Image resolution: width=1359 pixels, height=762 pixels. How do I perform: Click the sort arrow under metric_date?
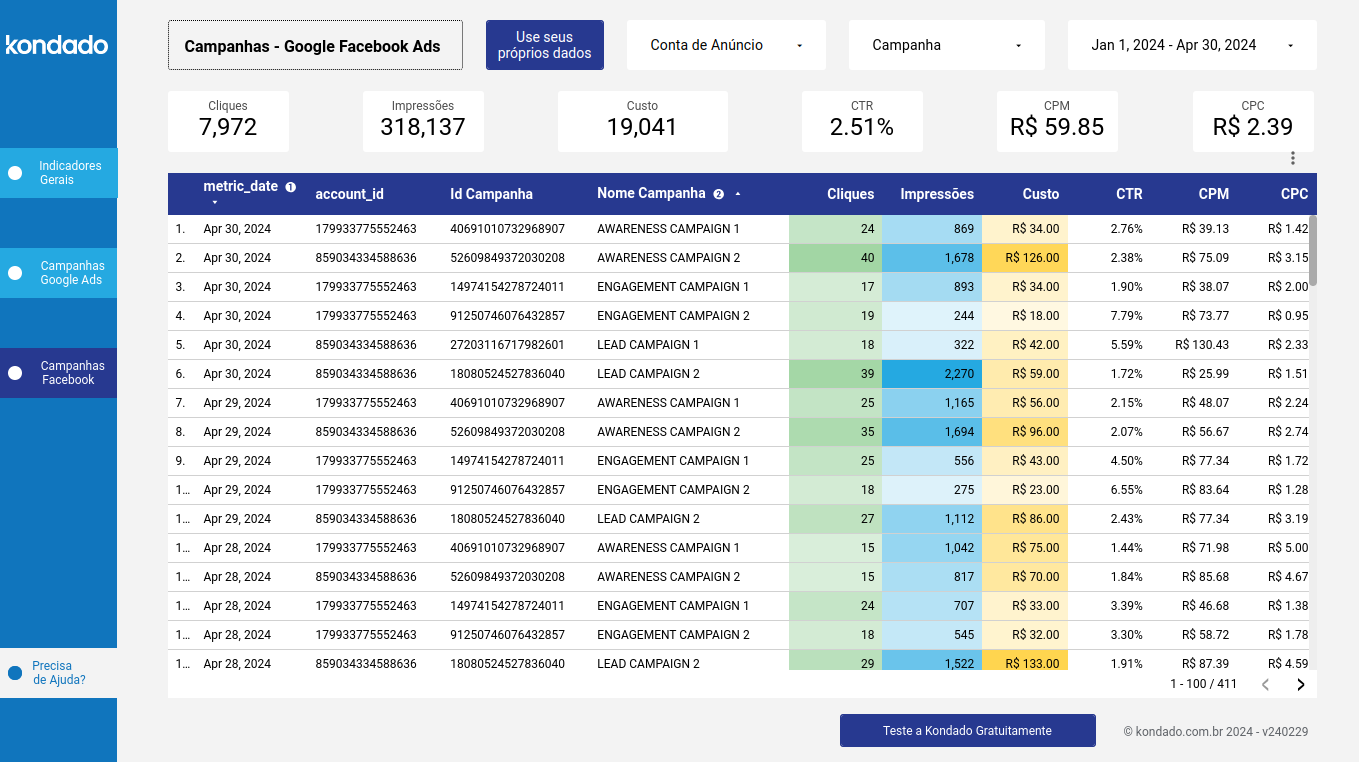coord(213,201)
